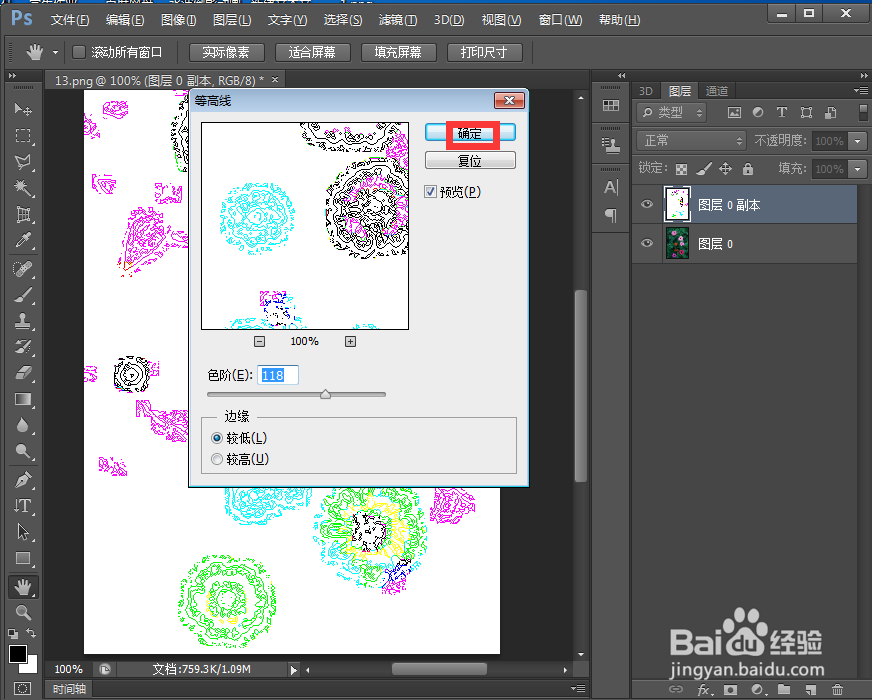Click the 复位 button in the dialog
872x700 pixels.
470,160
